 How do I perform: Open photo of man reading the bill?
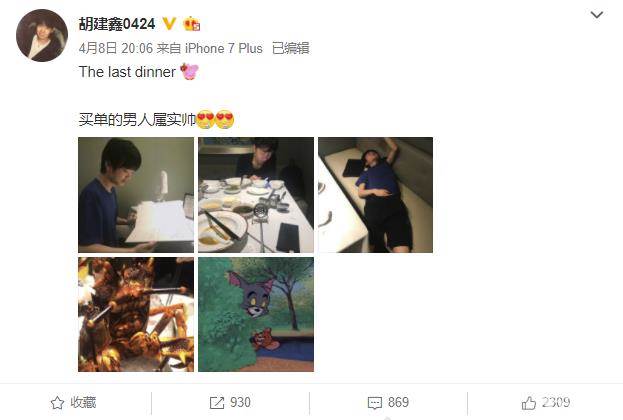click(x=136, y=195)
